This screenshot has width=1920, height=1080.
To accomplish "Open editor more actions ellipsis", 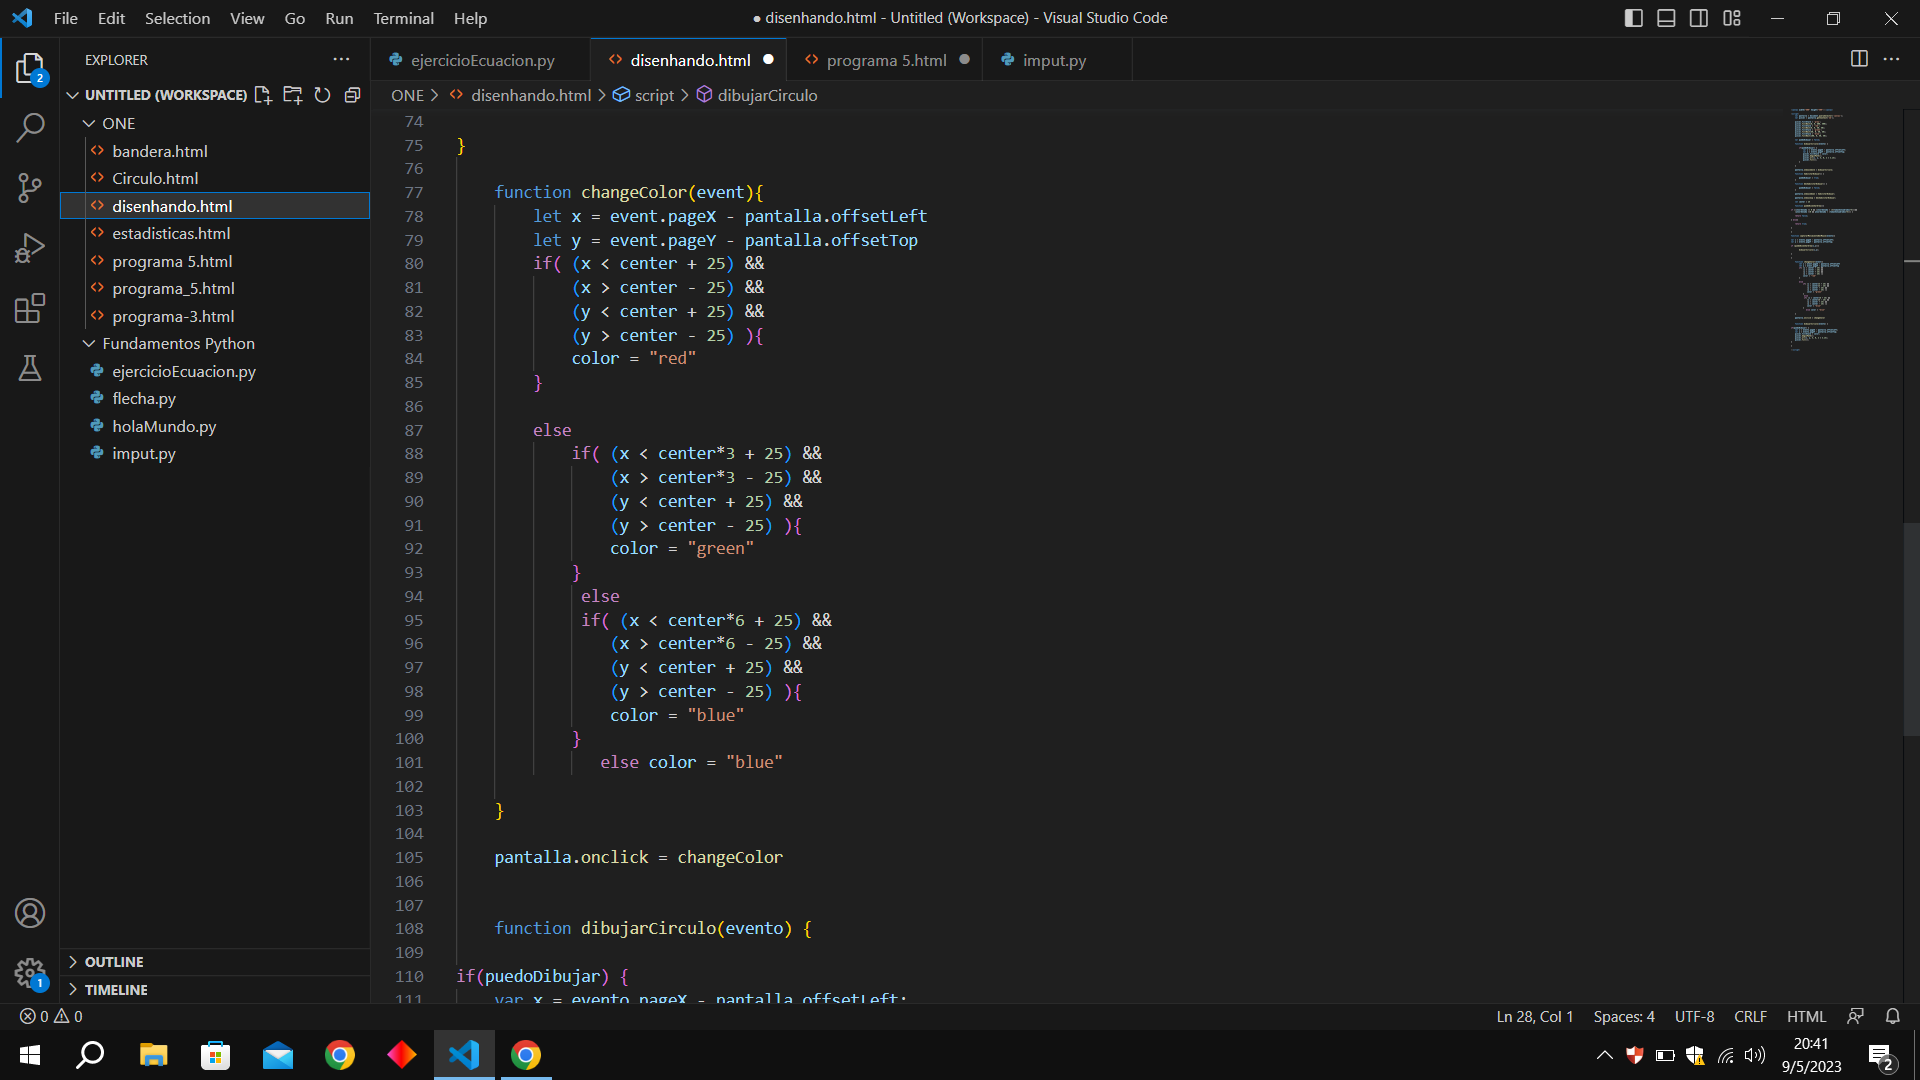I will [1891, 59].
